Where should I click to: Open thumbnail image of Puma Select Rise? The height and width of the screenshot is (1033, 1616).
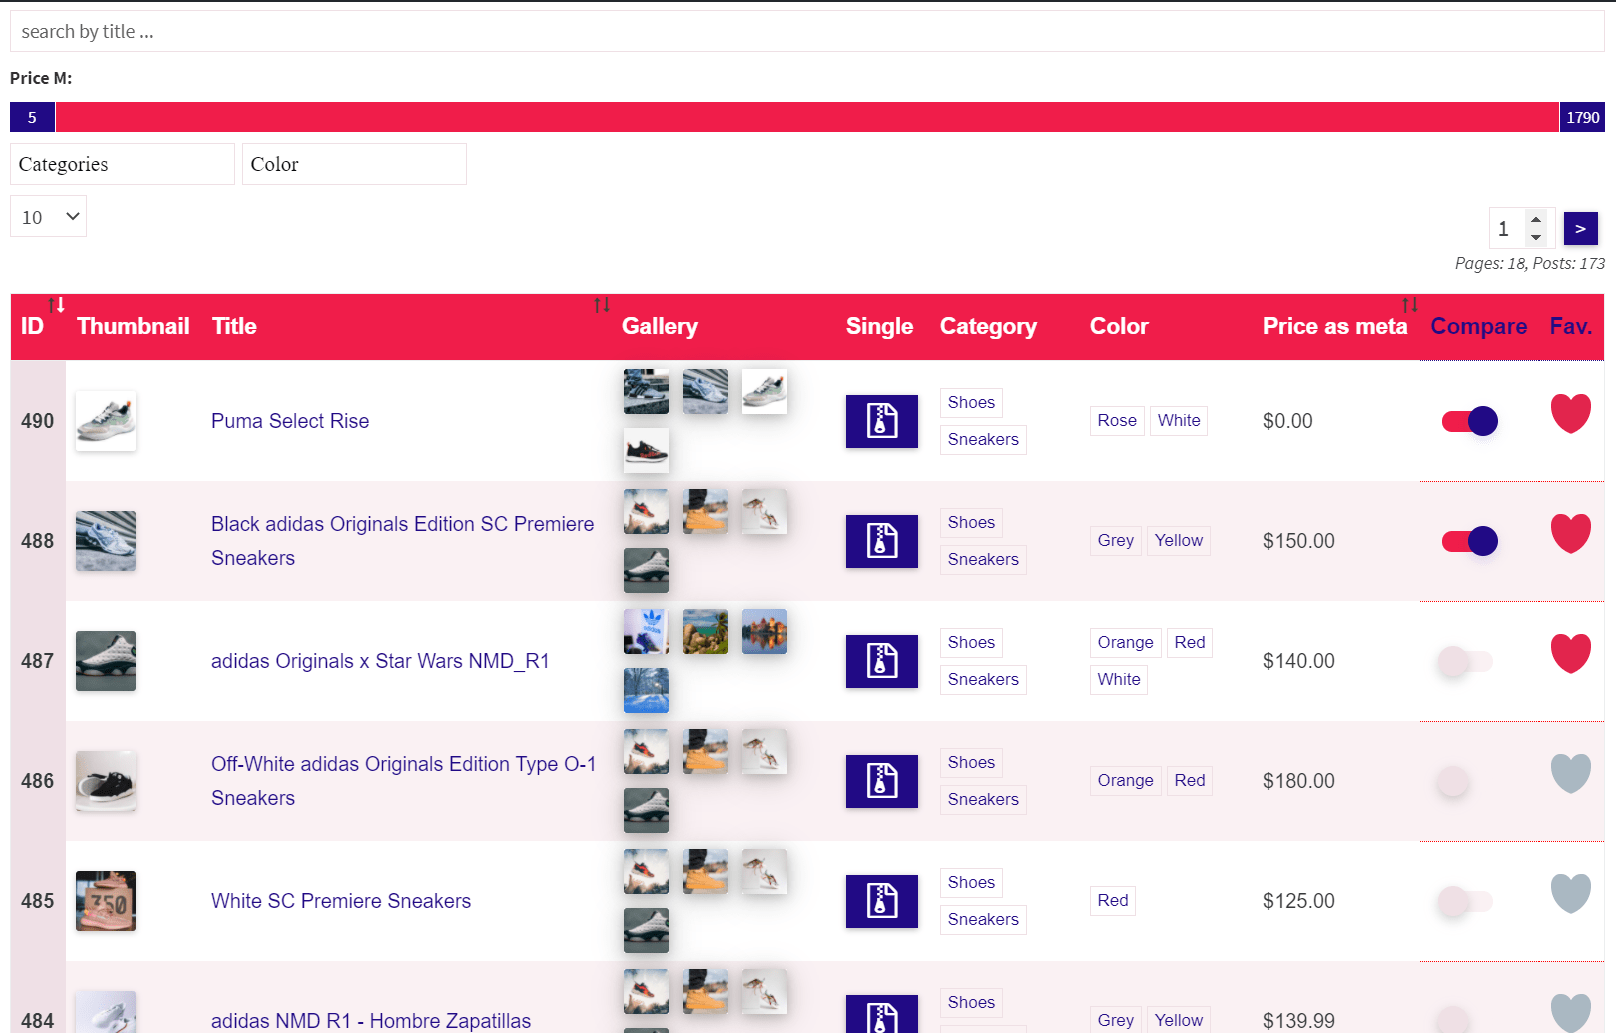coord(106,421)
